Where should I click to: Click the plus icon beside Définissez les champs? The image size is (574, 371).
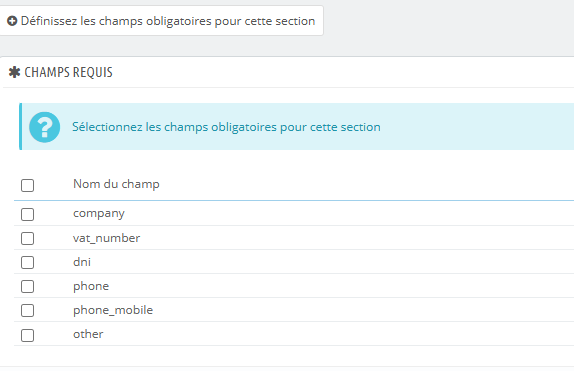click(12, 21)
